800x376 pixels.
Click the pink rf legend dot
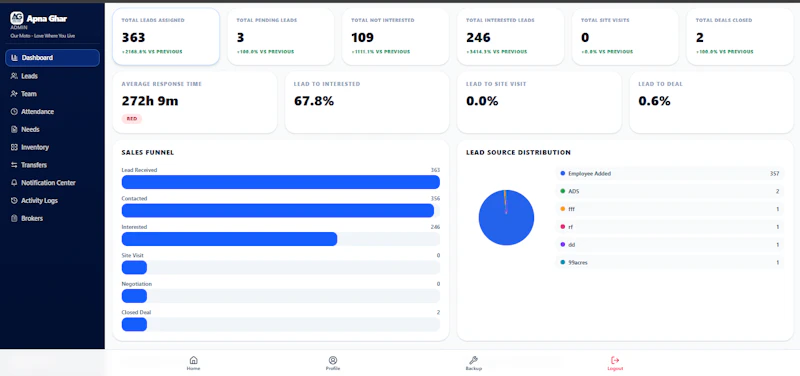click(563, 227)
